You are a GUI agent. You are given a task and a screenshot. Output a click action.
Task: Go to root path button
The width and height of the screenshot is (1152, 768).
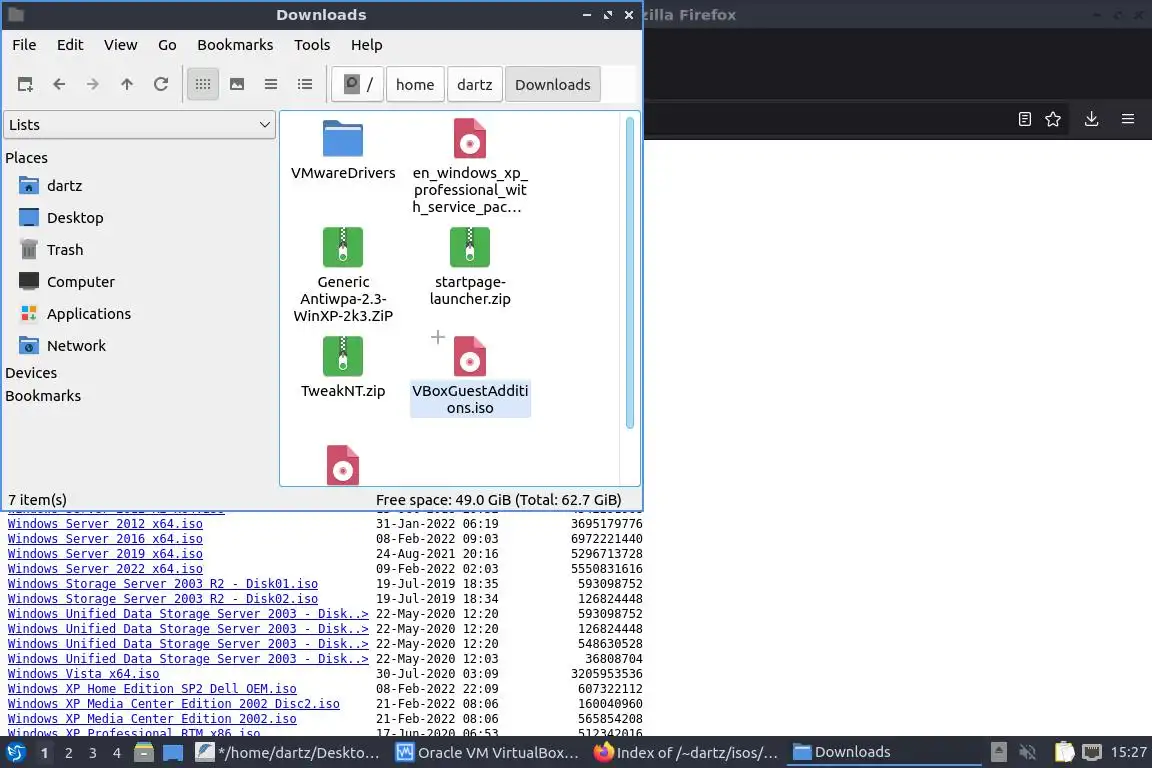click(358, 85)
